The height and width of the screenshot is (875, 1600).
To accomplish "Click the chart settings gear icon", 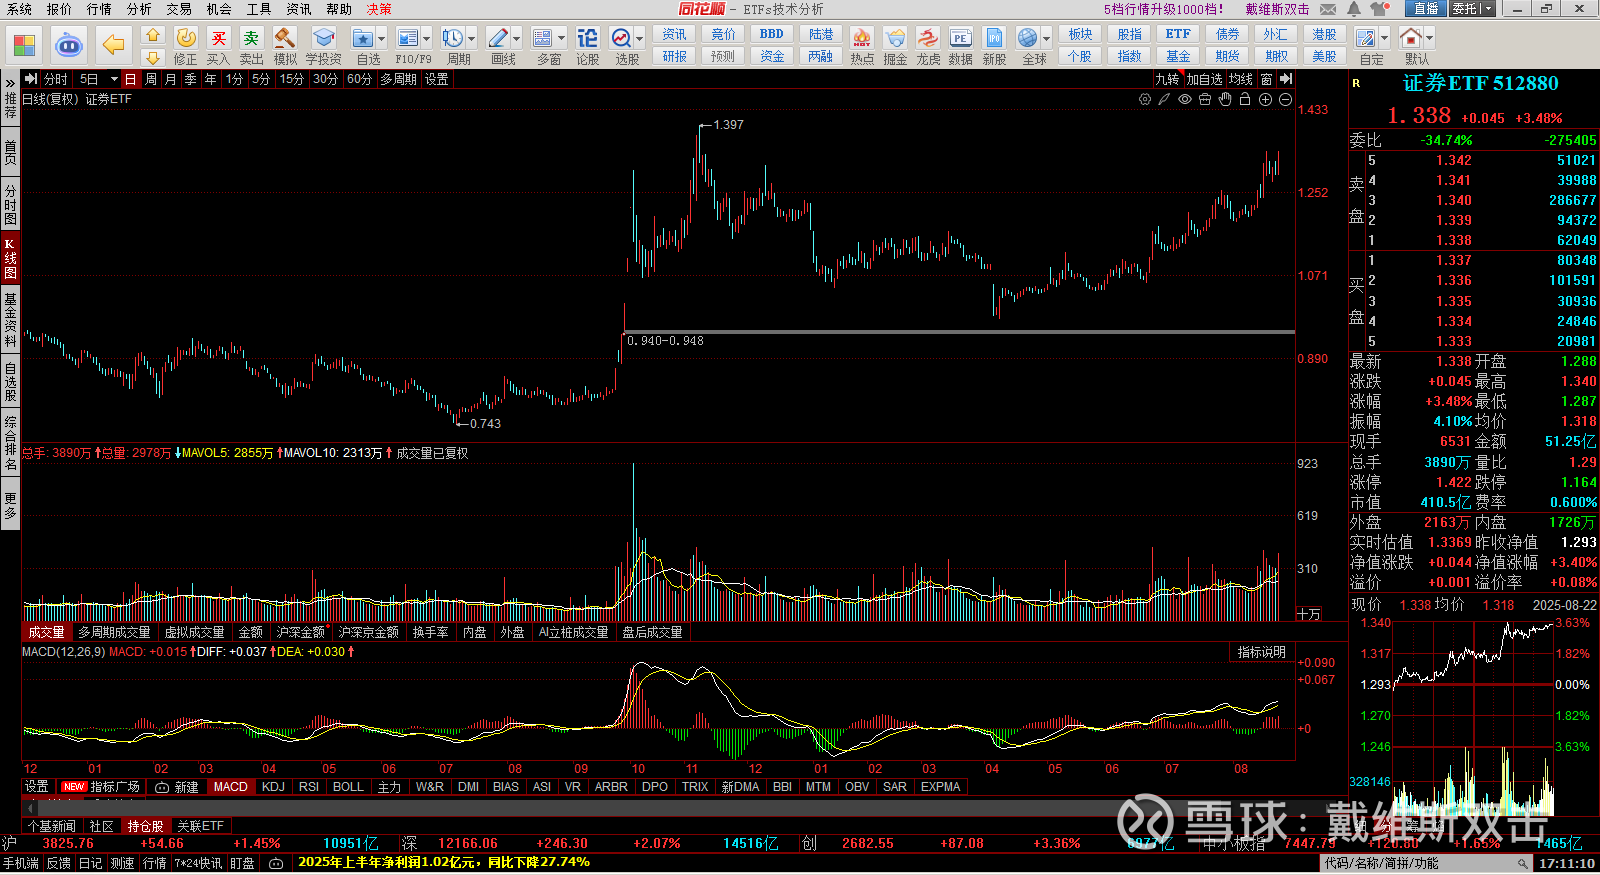I will [x=1145, y=100].
